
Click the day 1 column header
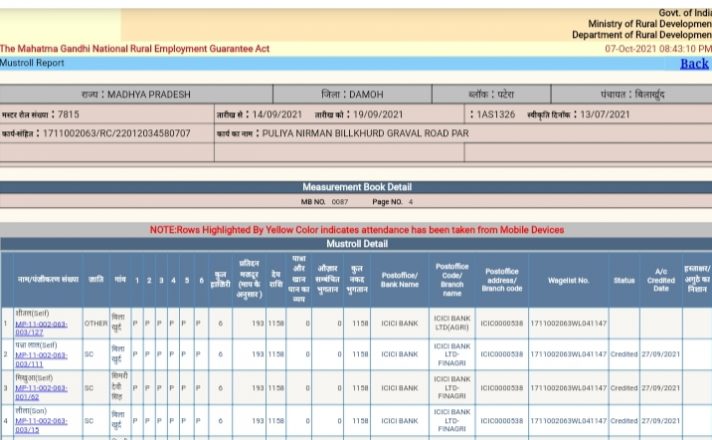137,281
